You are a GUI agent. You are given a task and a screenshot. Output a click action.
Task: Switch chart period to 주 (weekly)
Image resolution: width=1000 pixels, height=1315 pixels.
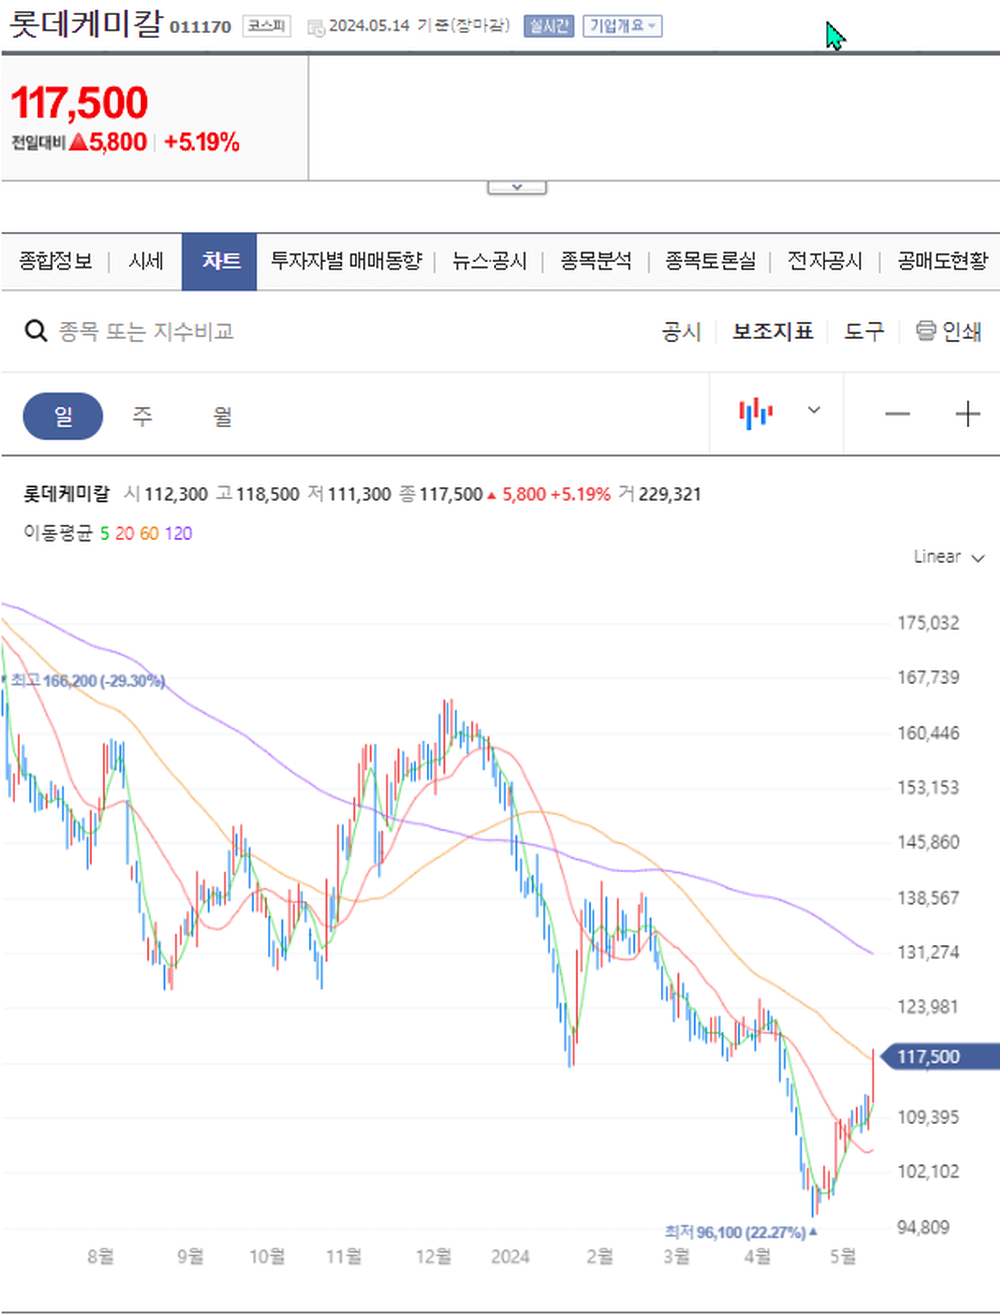[x=142, y=416]
